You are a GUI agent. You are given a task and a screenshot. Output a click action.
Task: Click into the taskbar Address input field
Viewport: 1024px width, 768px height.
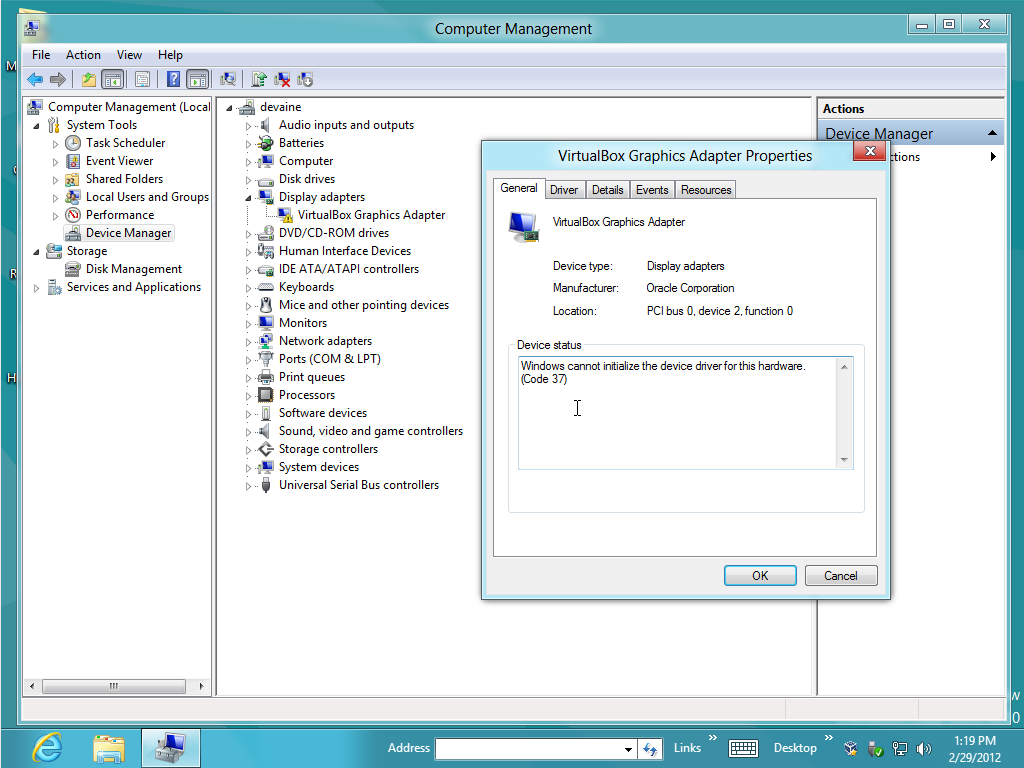click(528, 749)
